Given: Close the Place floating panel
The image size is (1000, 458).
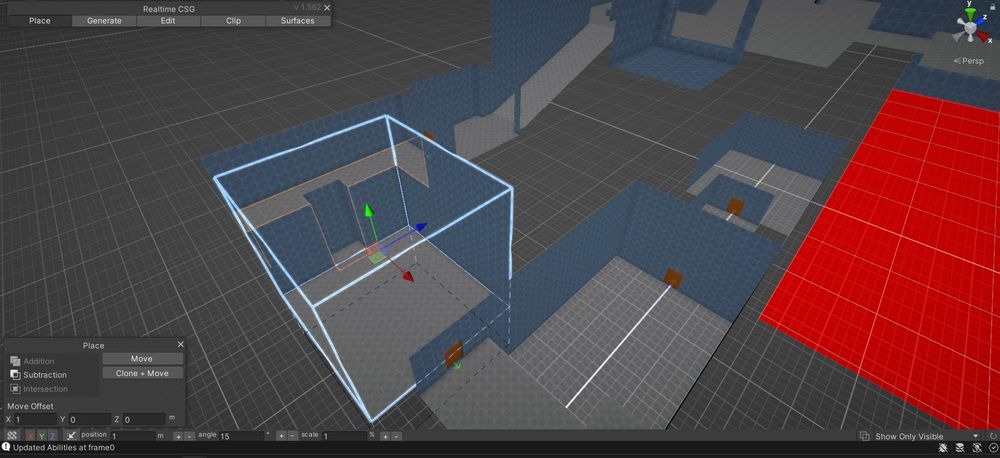Looking at the screenshot, I should (180, 344).
